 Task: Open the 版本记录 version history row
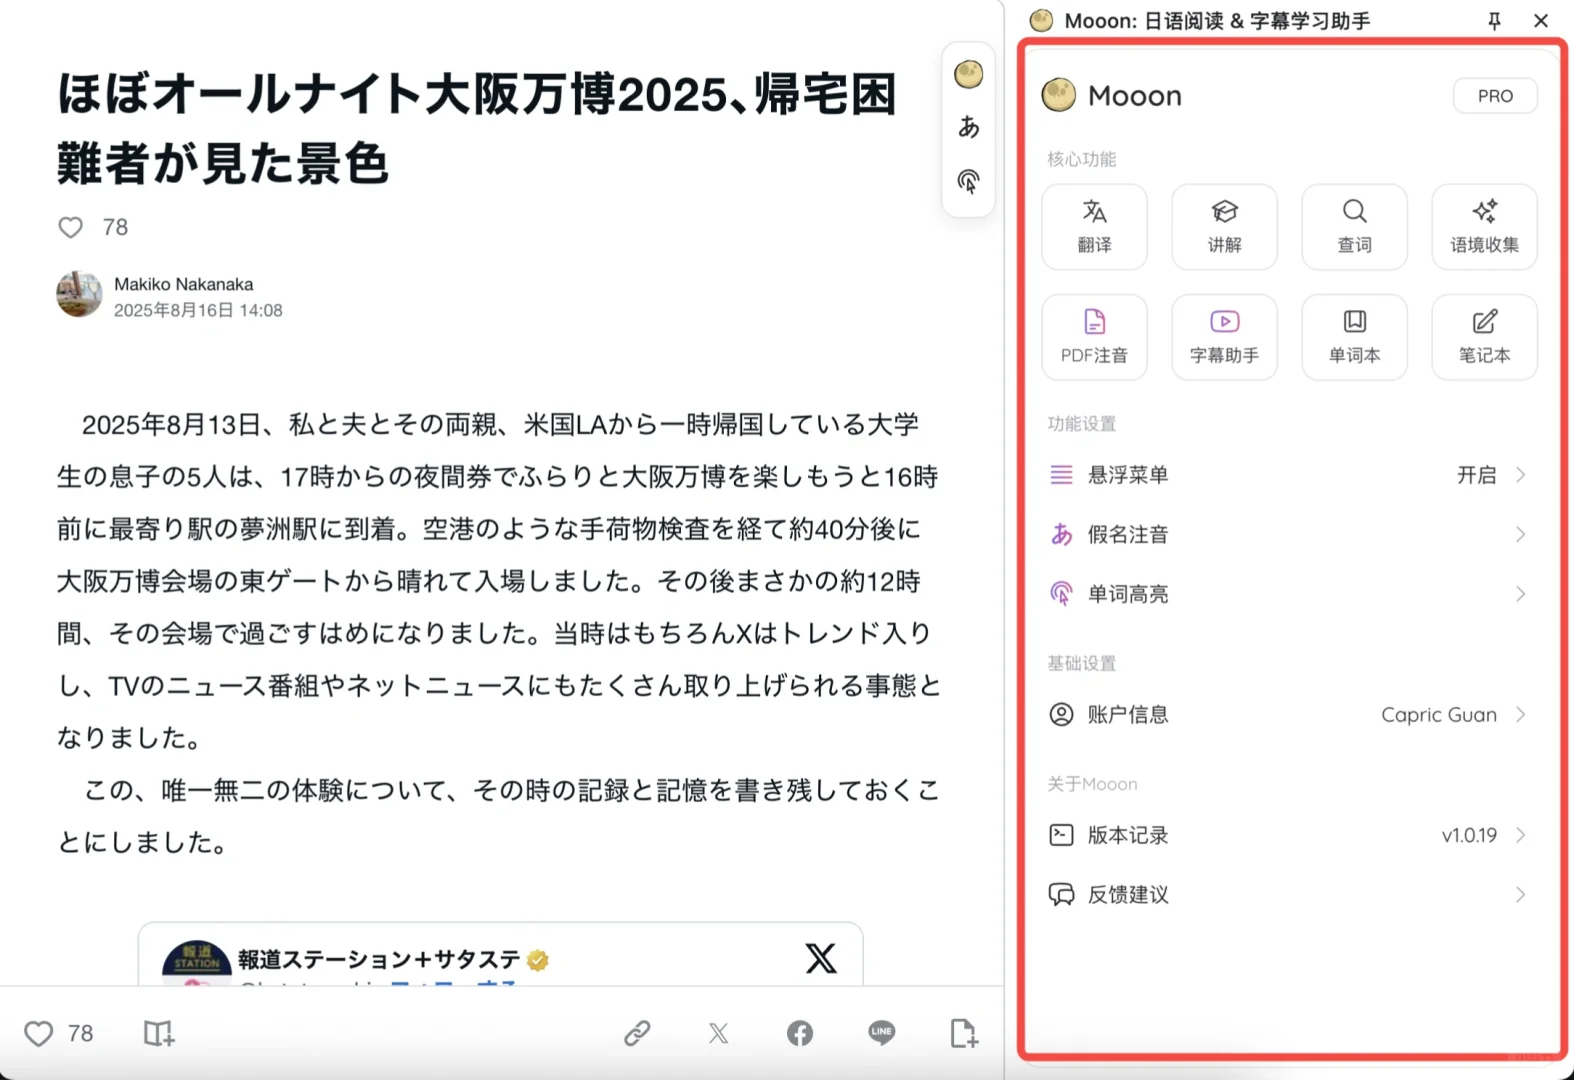pos(1288,835)
